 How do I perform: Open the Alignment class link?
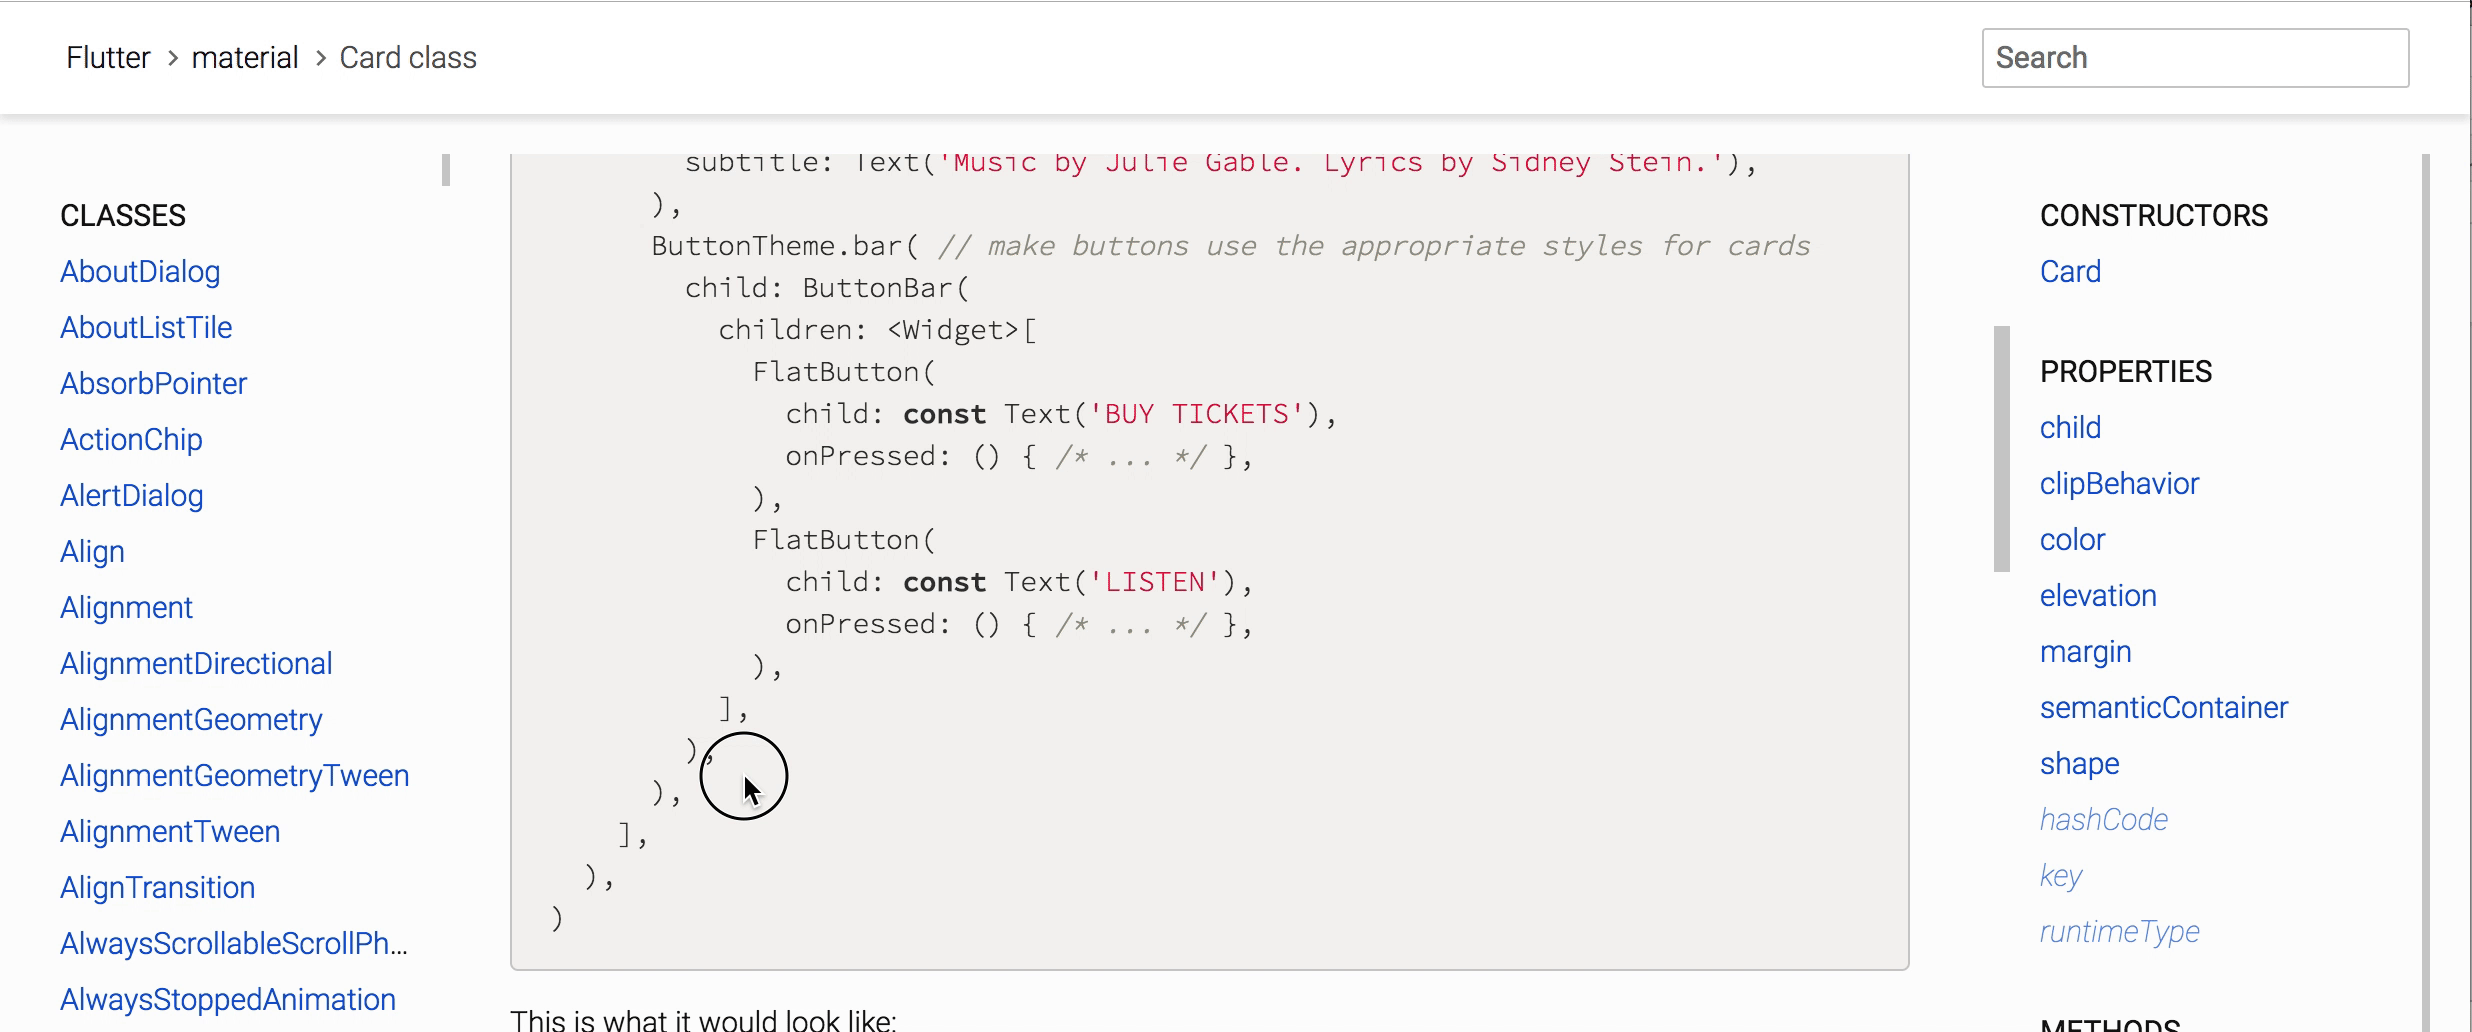tap(126, 608)
